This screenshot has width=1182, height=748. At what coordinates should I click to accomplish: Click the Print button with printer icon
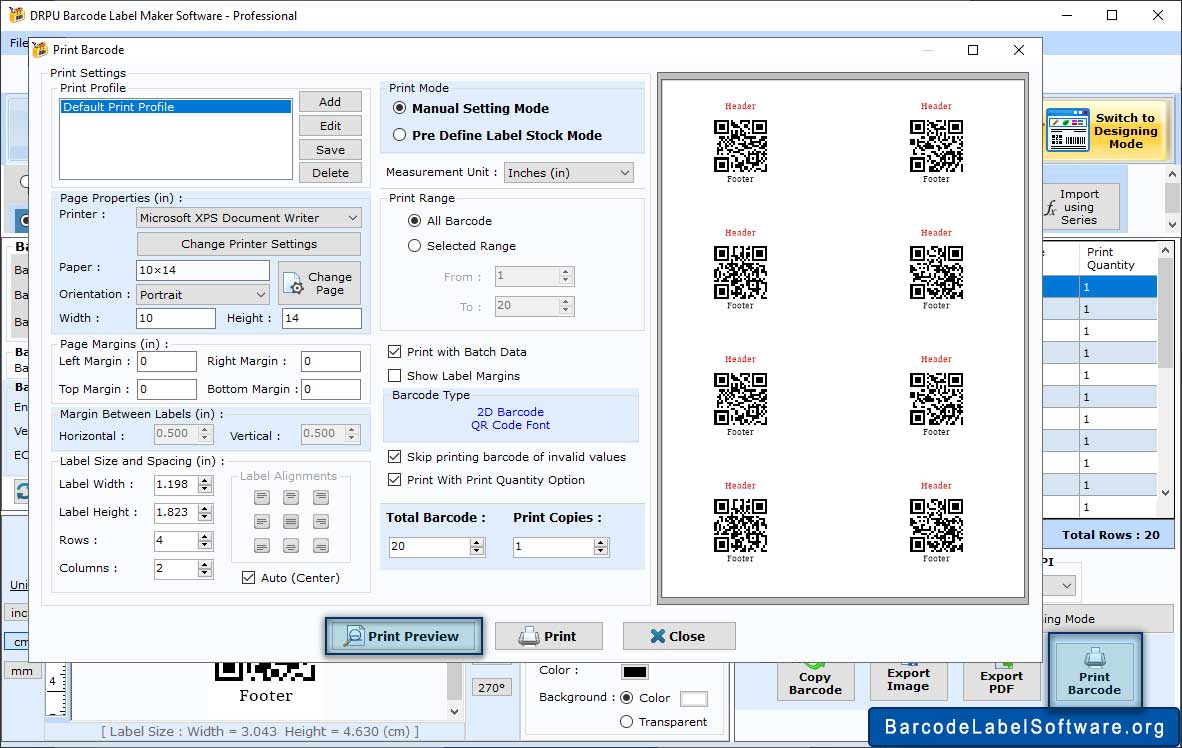pos(548,636)
